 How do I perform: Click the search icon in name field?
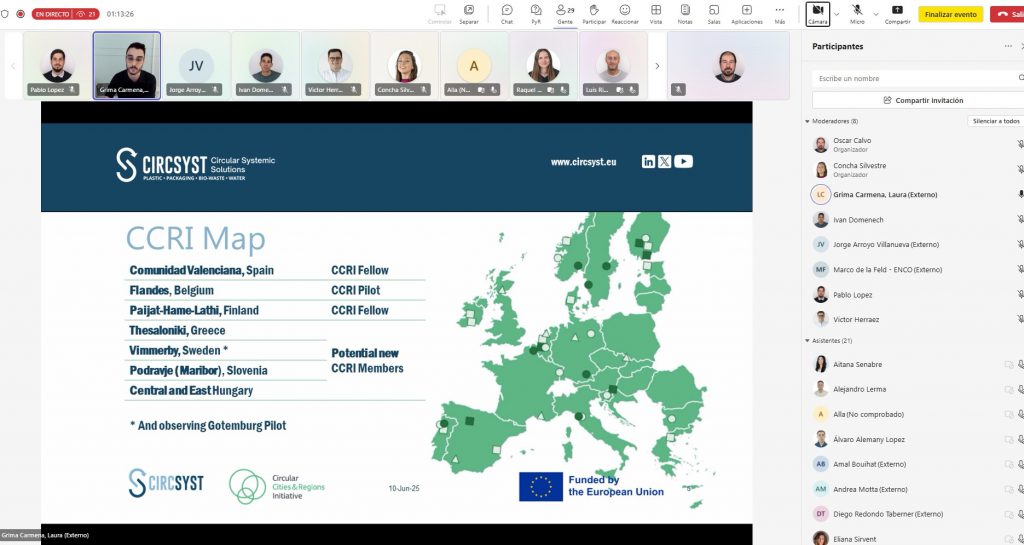(1021, 78)
